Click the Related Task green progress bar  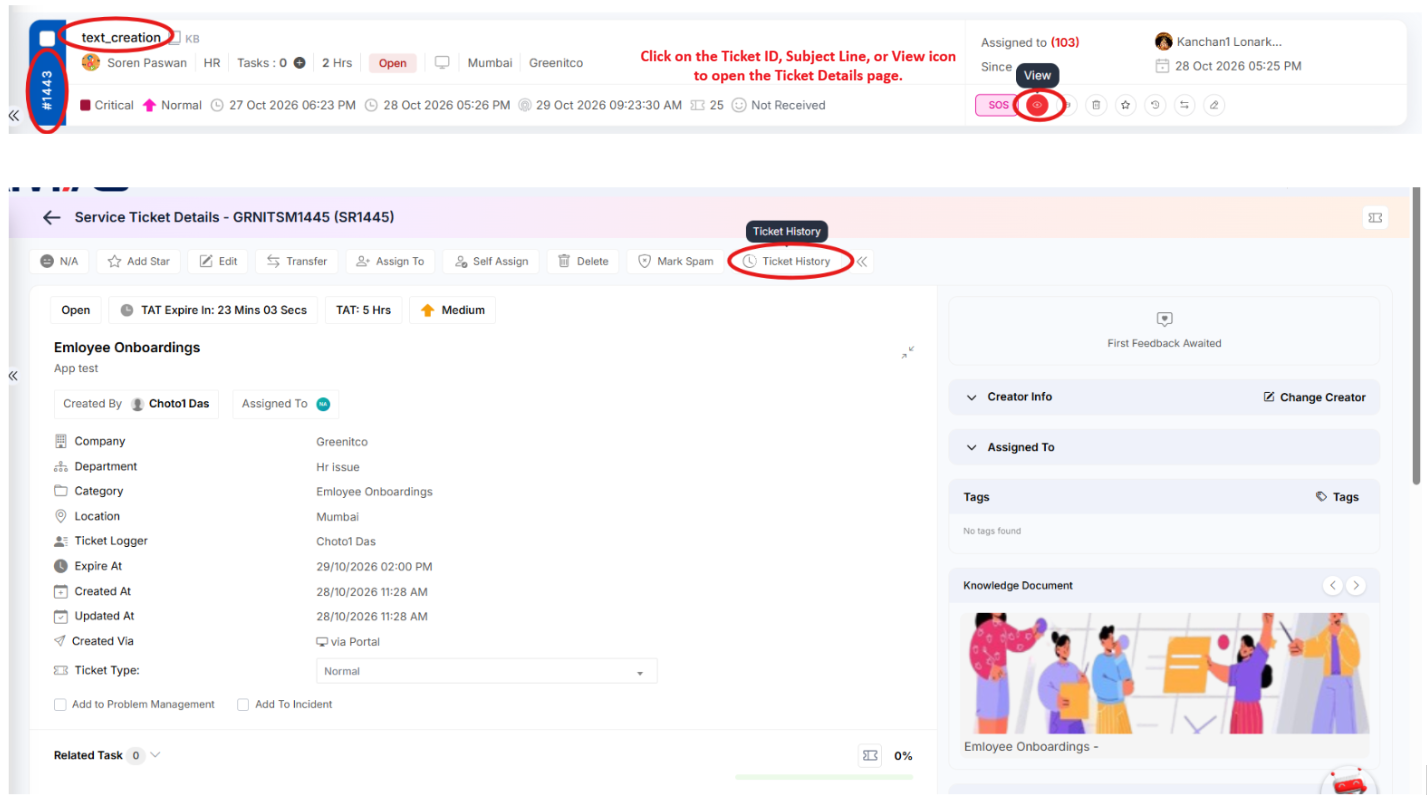824,777
